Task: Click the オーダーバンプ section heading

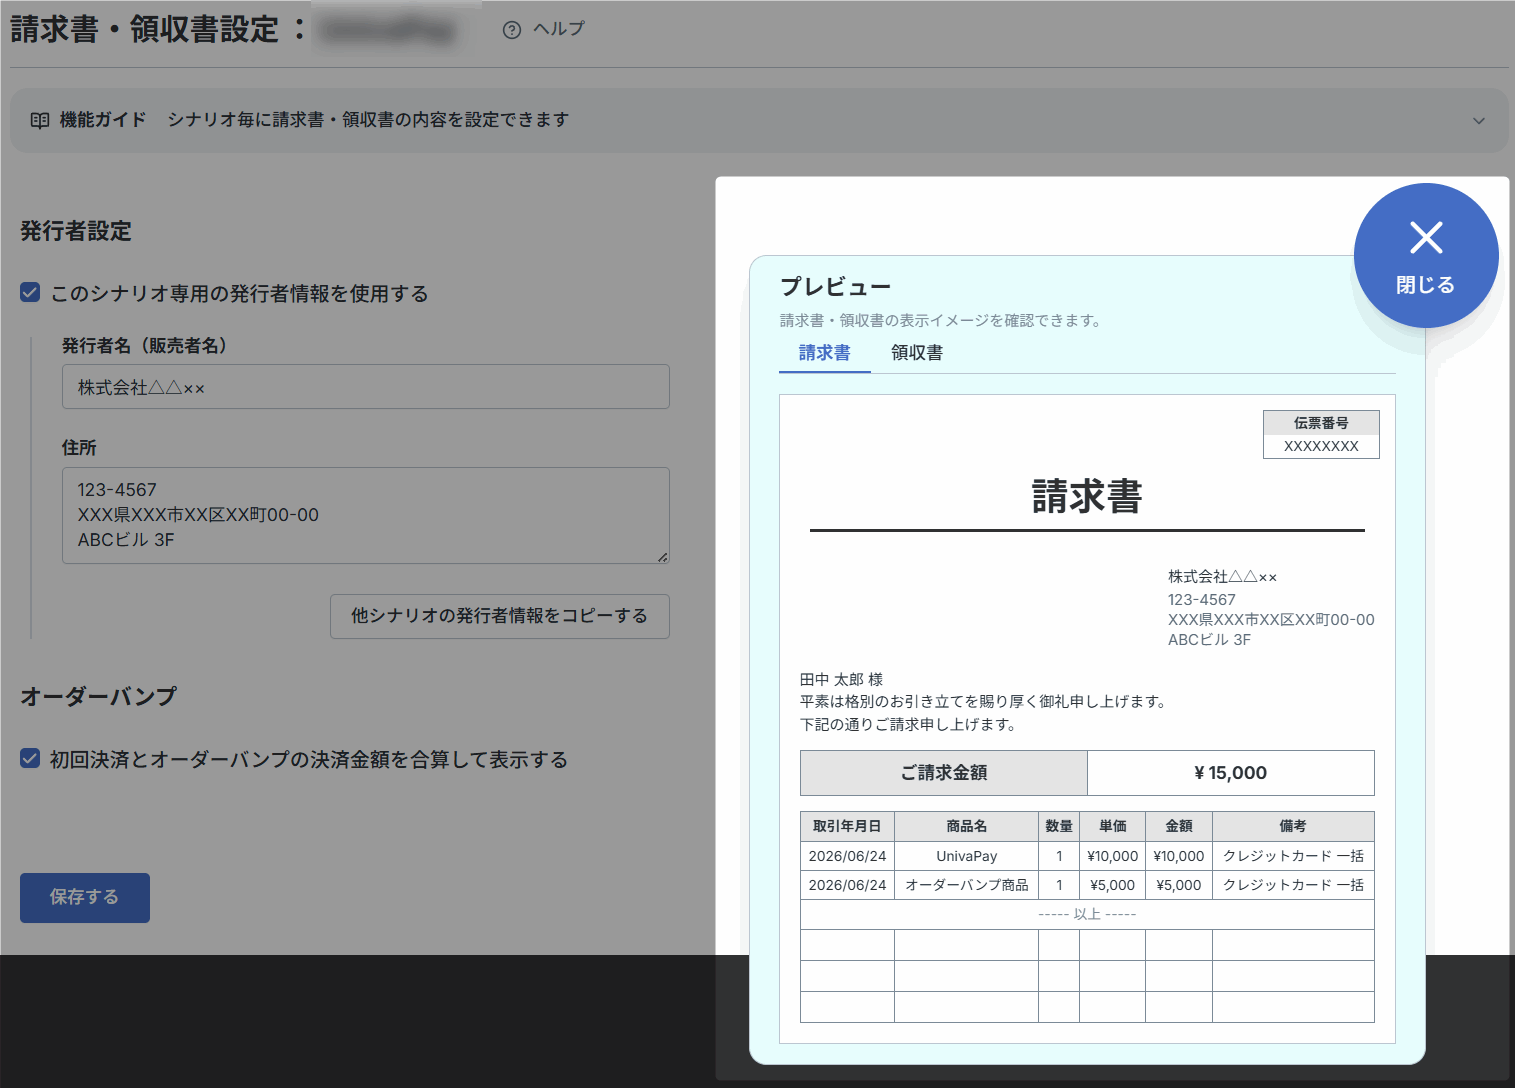Action: click(99, 696)
